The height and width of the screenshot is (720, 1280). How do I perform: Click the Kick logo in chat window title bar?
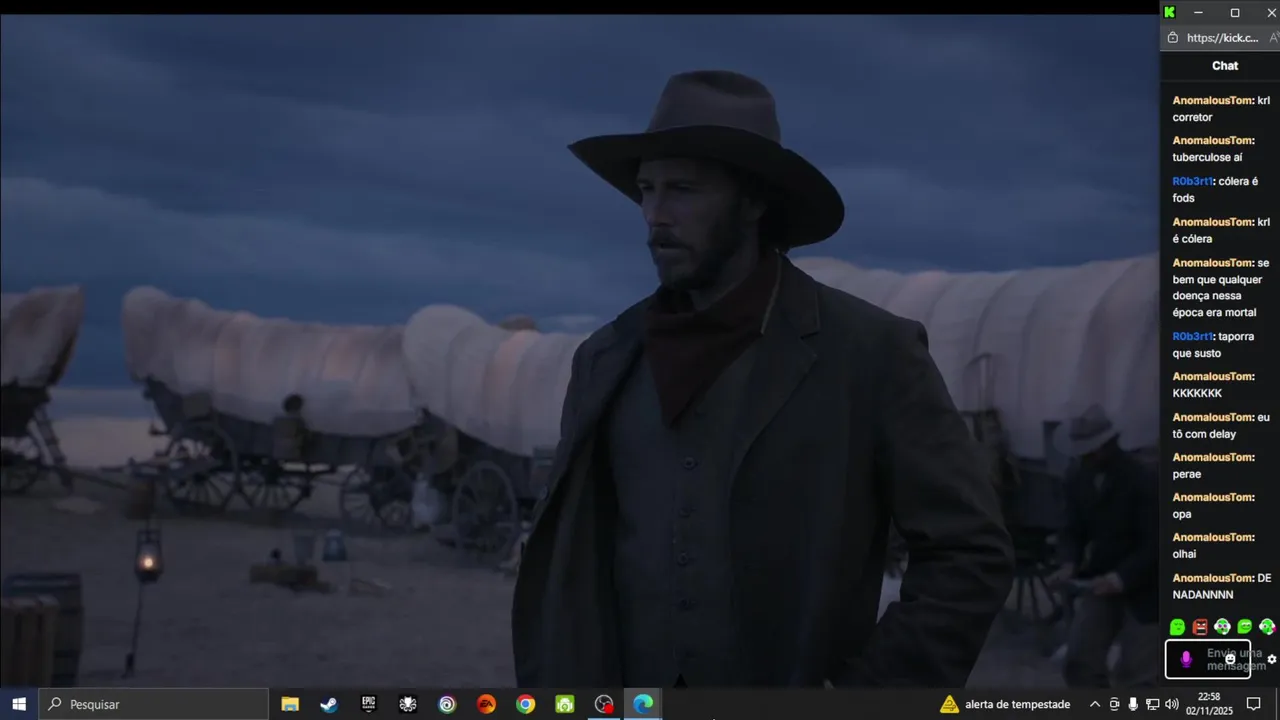click(1169, 12)
